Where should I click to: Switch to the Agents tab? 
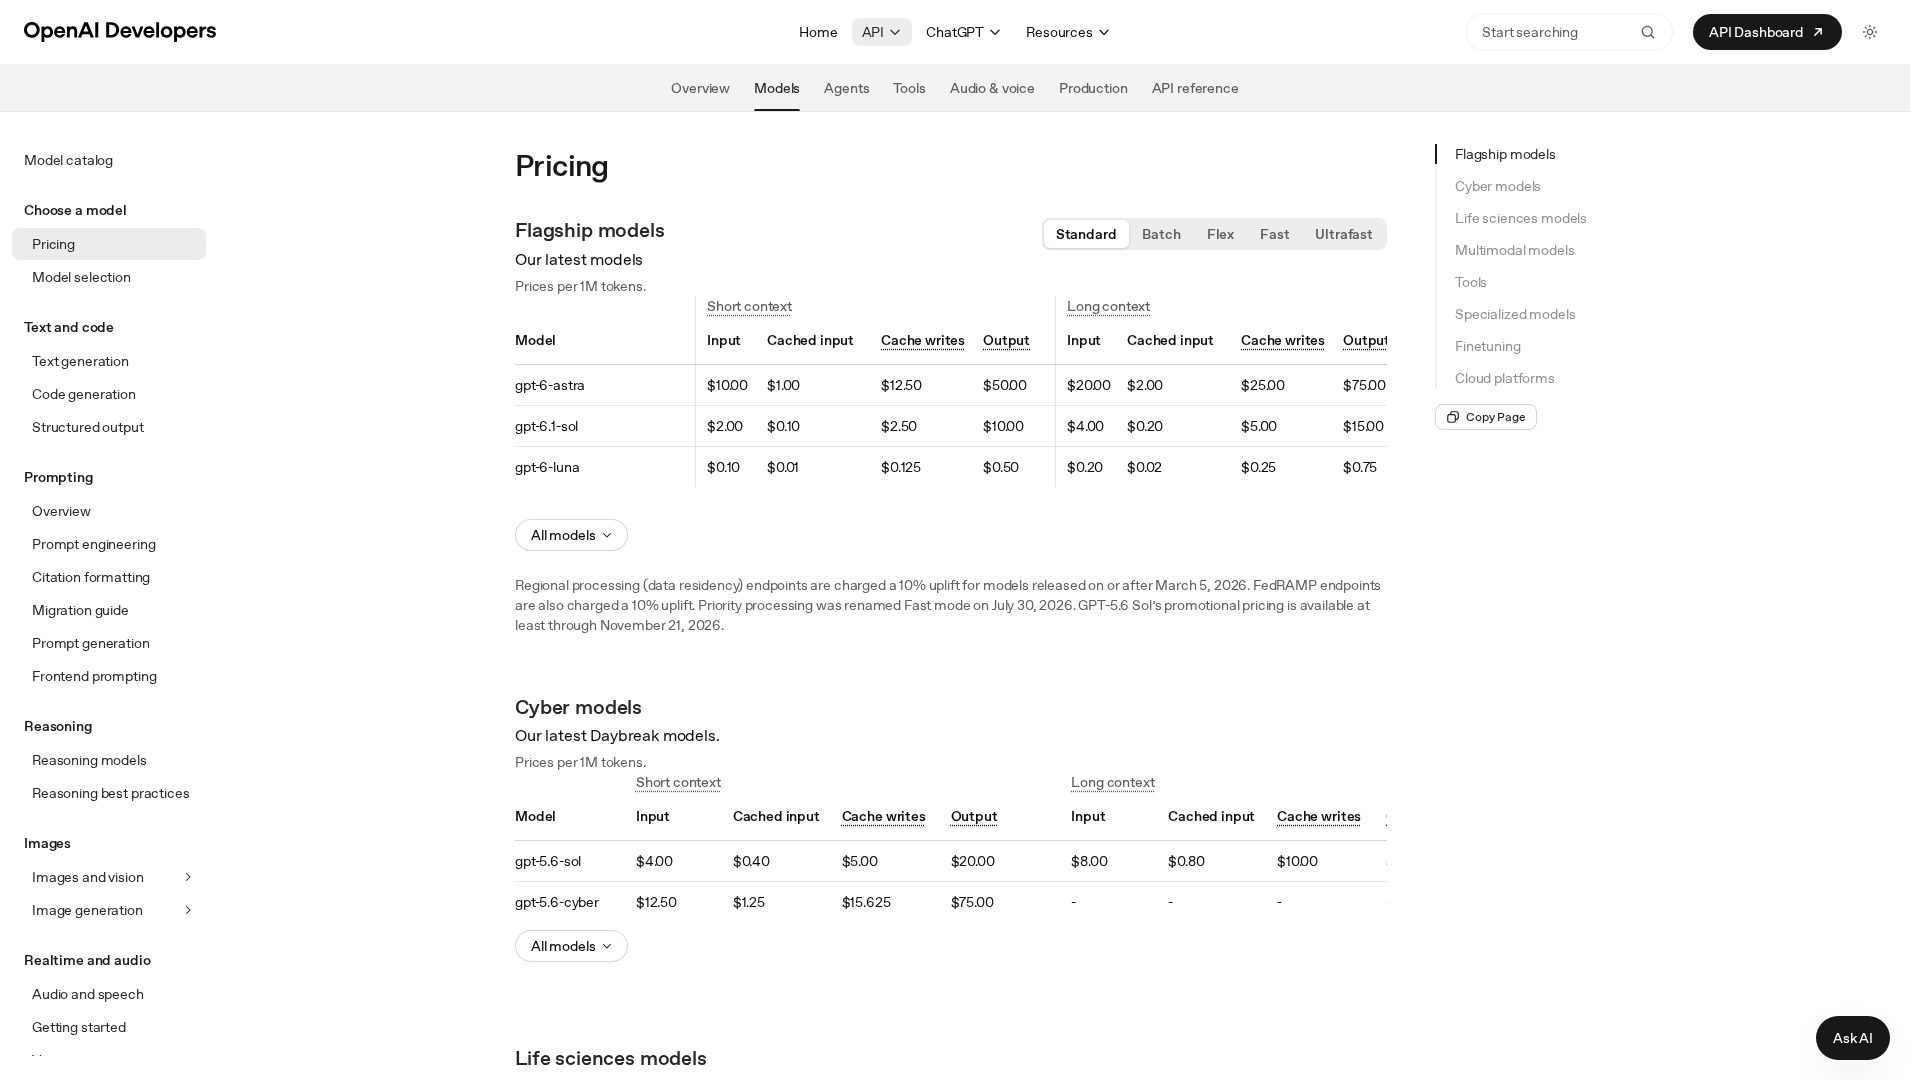(846, 88)
